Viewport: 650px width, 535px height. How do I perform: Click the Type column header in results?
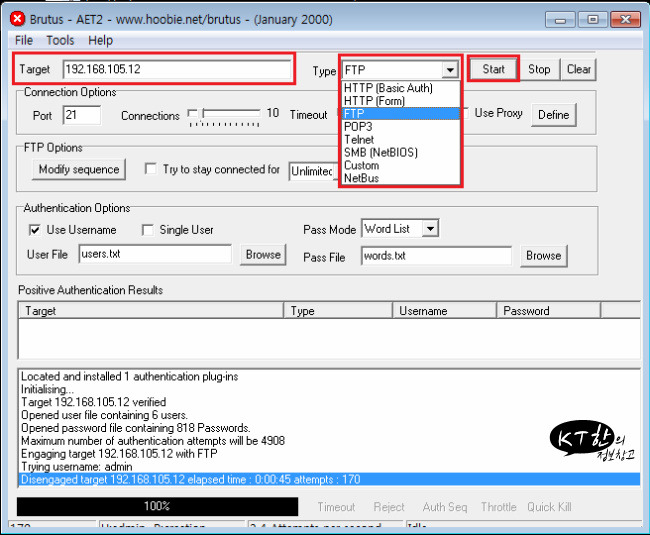click(x=338, y=310)
